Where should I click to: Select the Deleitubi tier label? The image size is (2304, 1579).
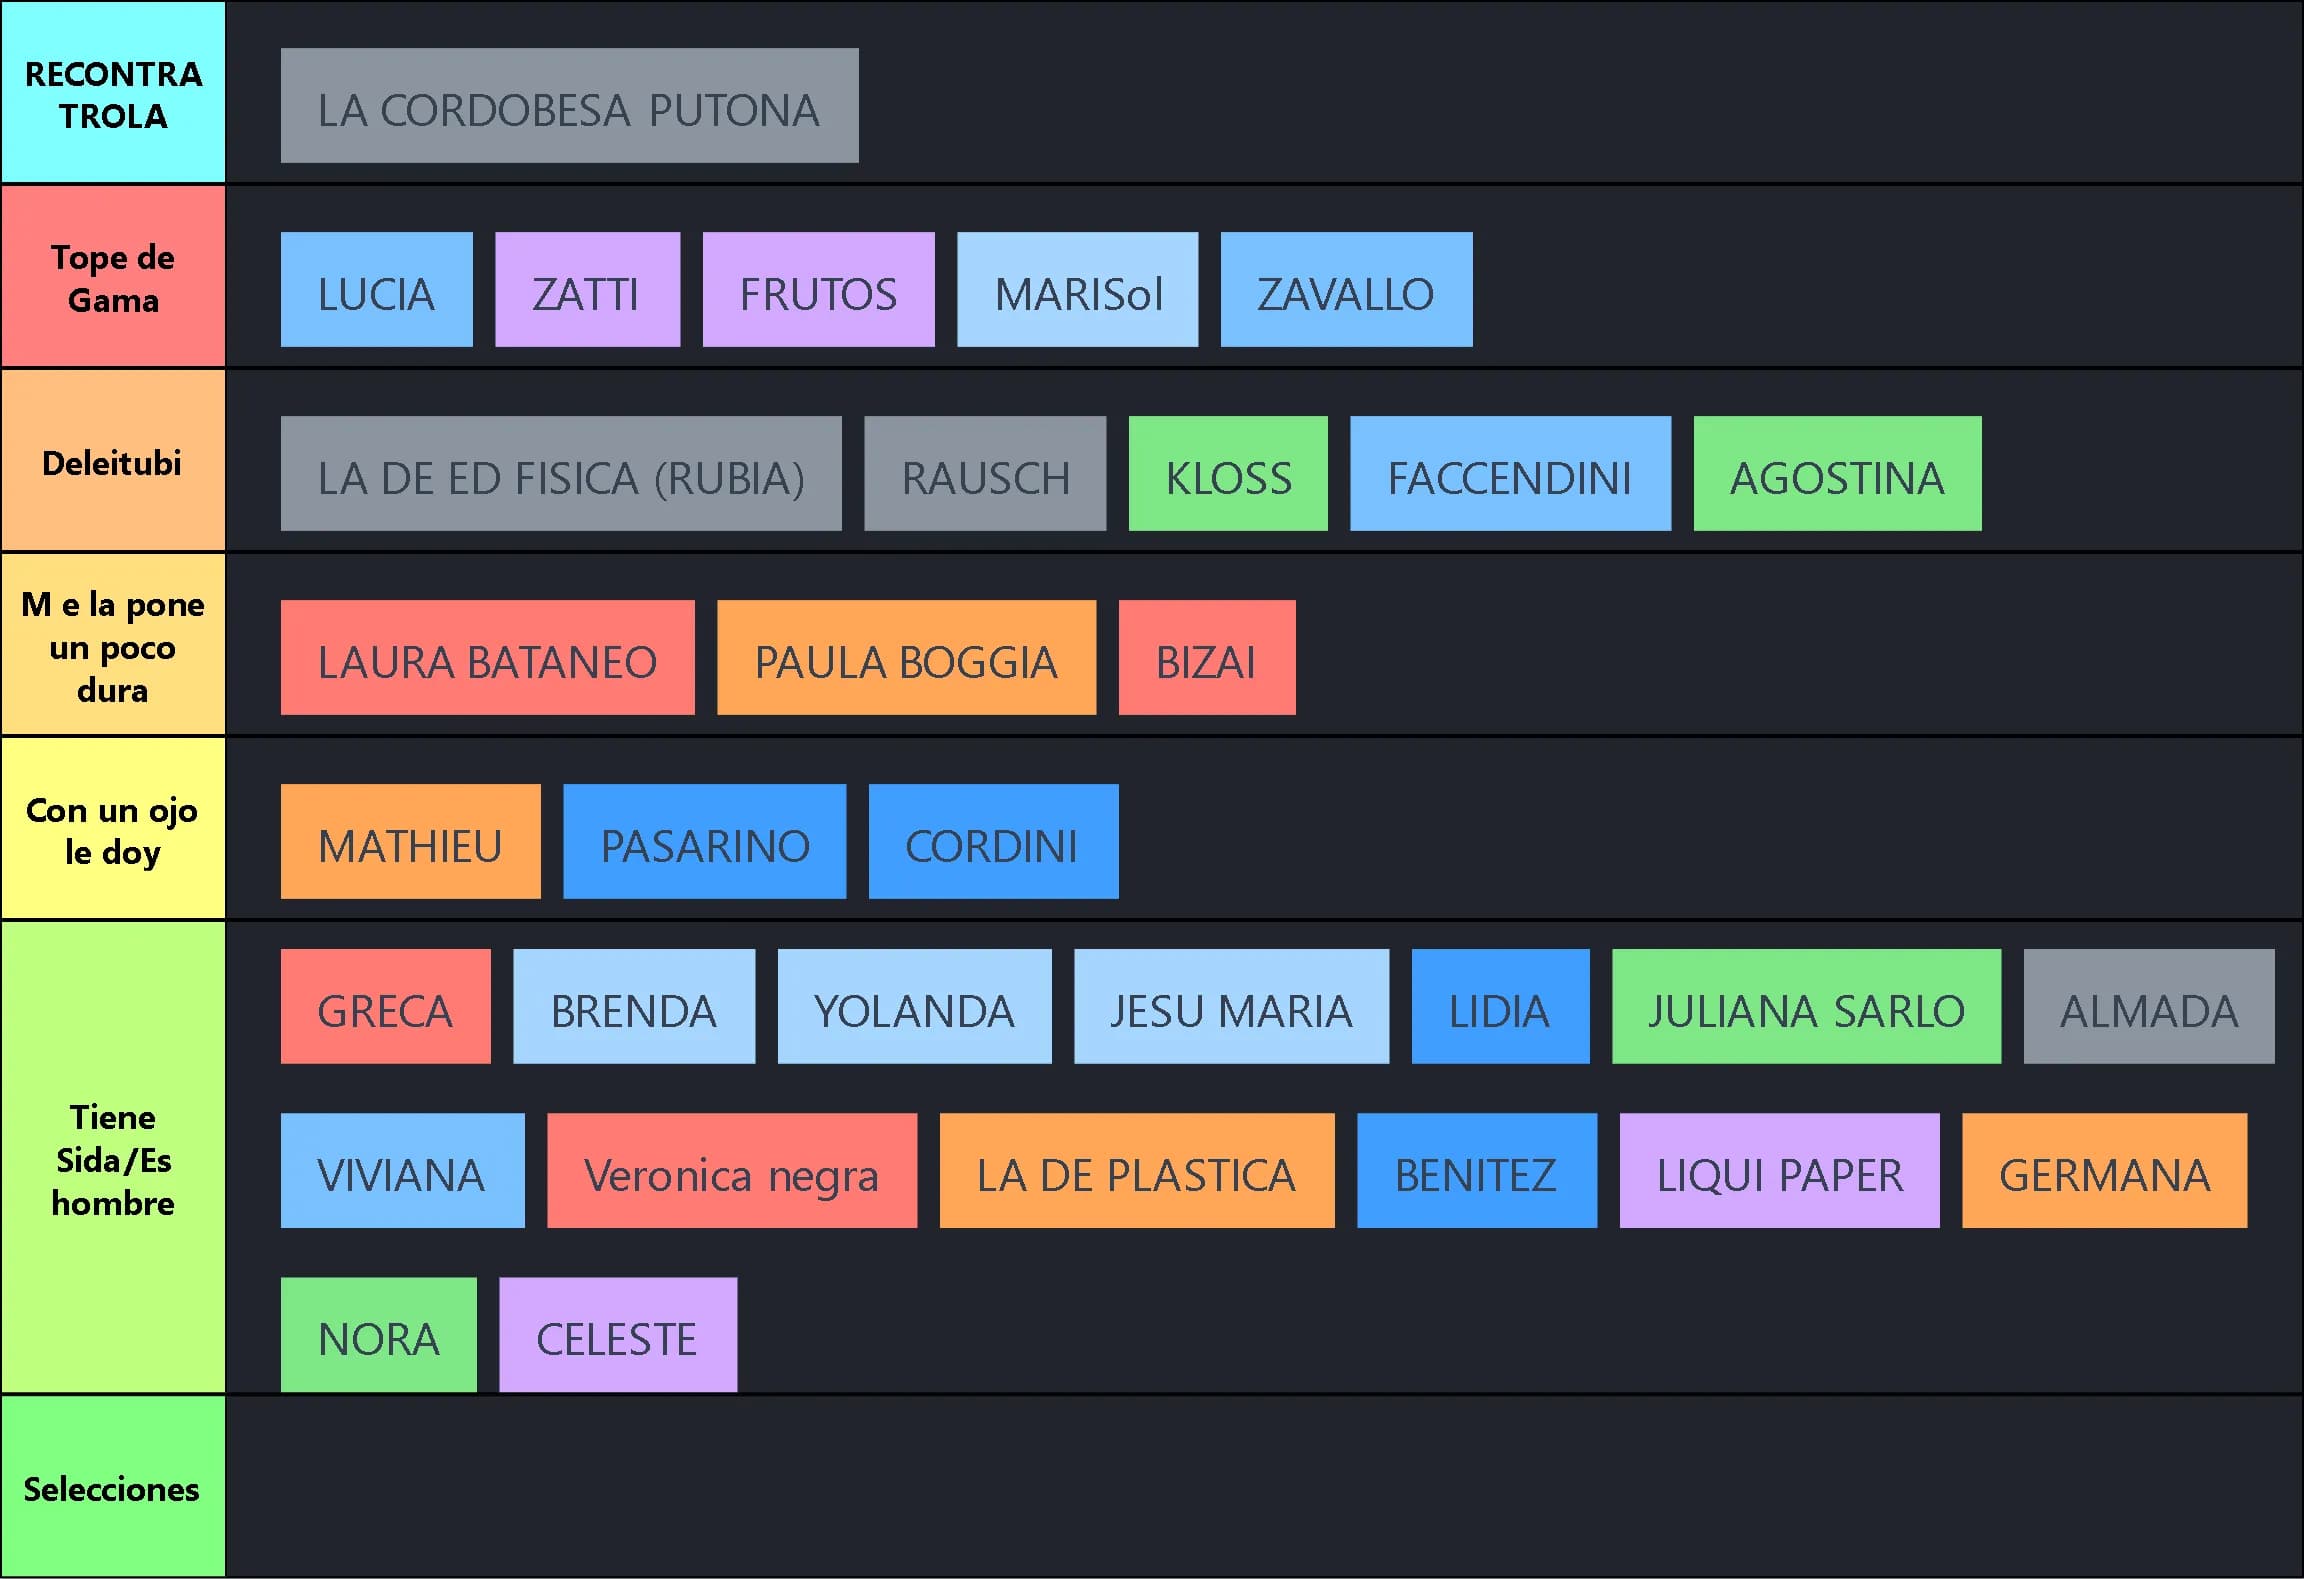[113, 462]
